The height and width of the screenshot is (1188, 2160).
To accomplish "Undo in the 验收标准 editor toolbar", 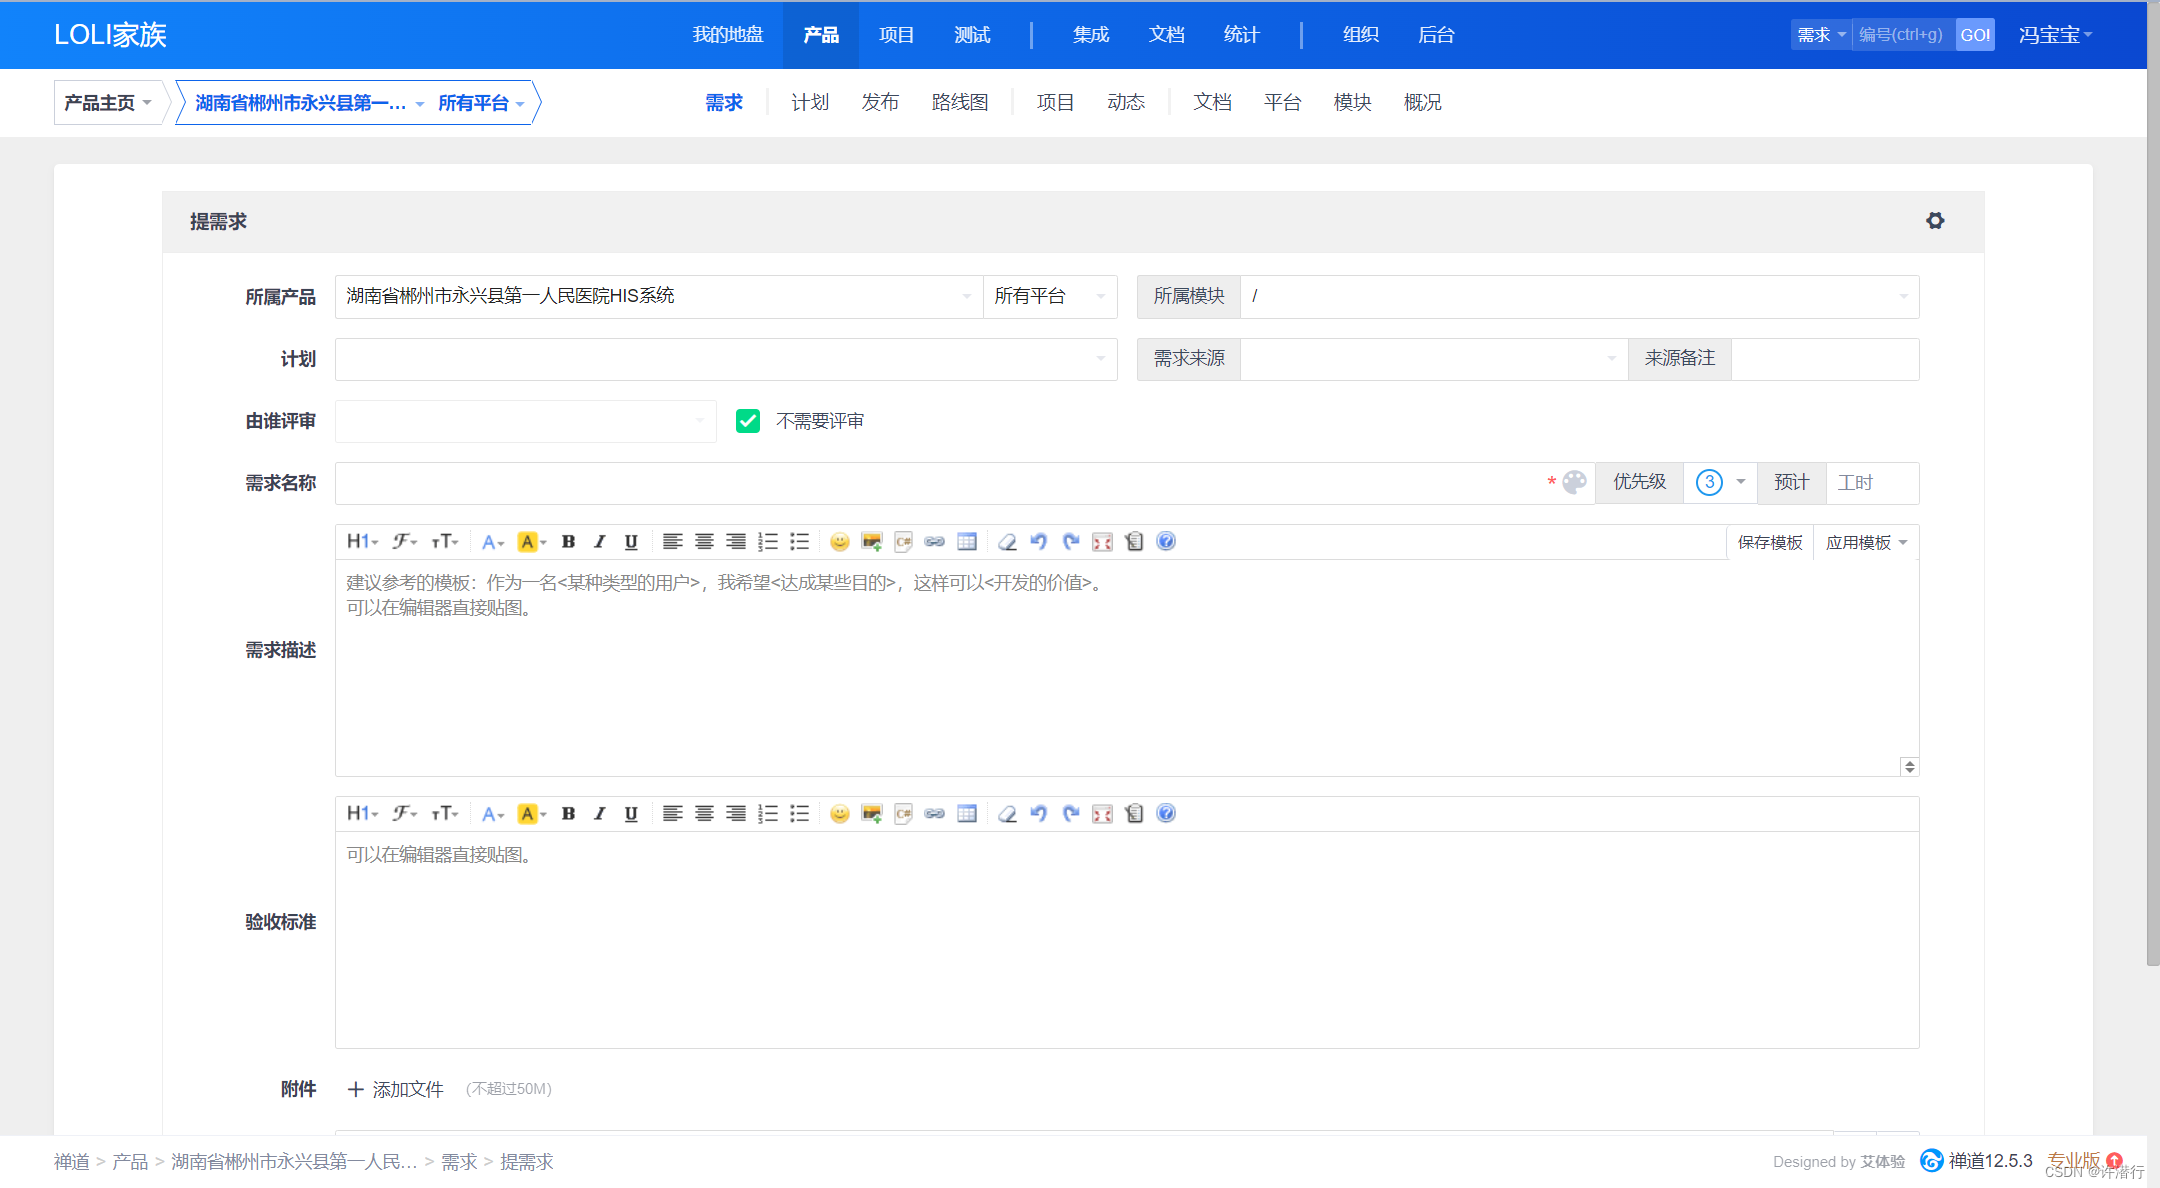I will click(1039, 813).
